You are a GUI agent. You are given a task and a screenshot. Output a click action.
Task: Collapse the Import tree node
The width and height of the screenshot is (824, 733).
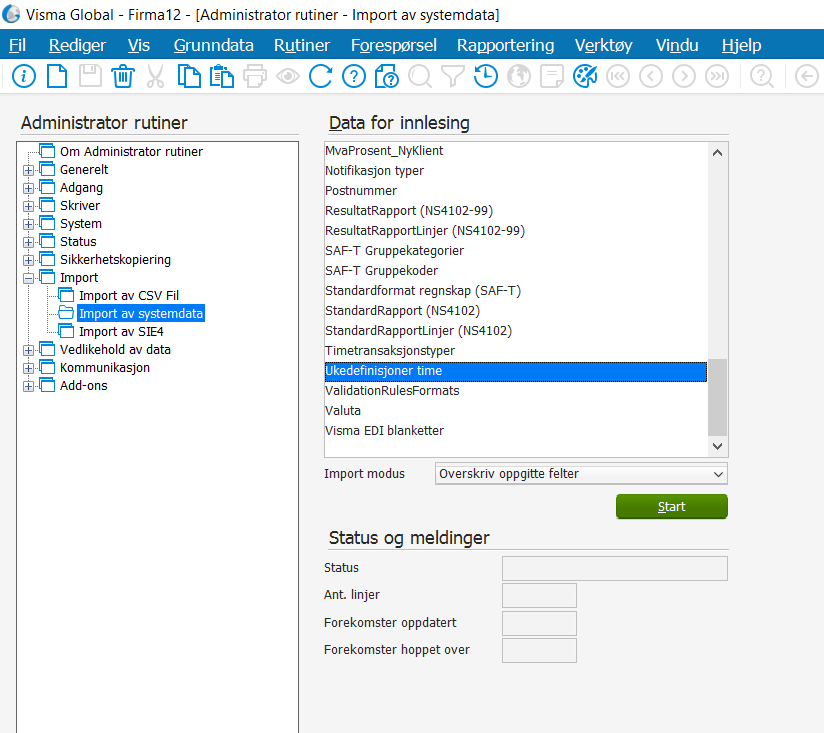pyautogui.click(x=28, y=278)
